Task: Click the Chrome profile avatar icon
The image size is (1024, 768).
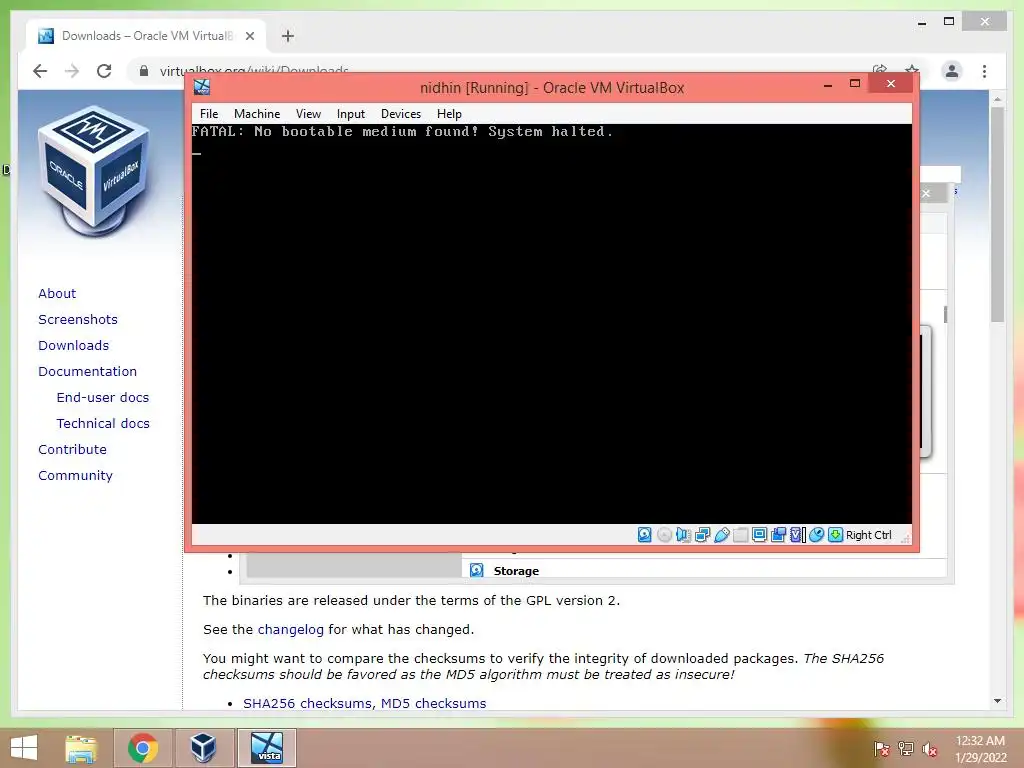Action: click(x=952, y=71)
